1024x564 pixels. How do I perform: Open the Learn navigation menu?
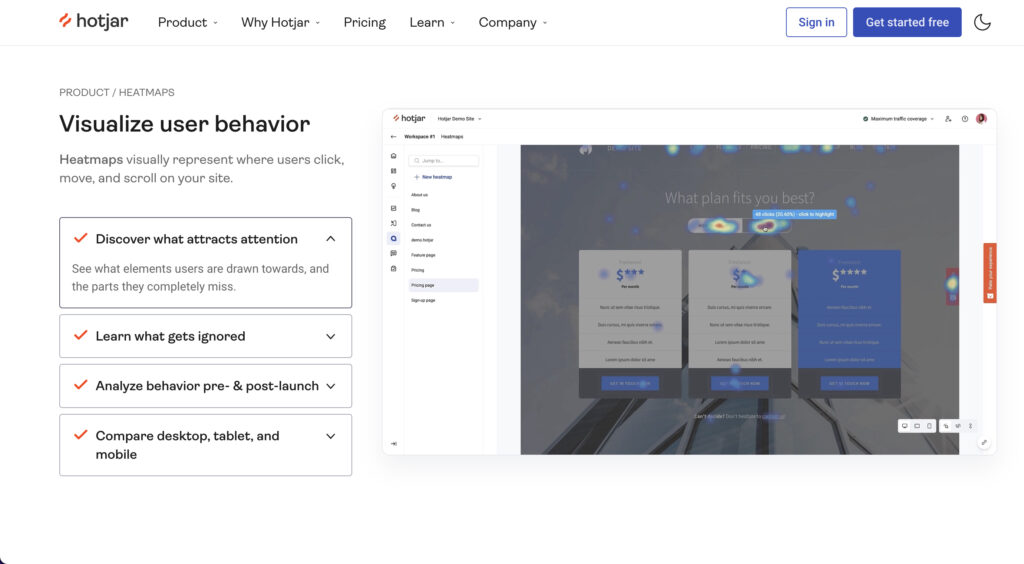pos(432,22)
